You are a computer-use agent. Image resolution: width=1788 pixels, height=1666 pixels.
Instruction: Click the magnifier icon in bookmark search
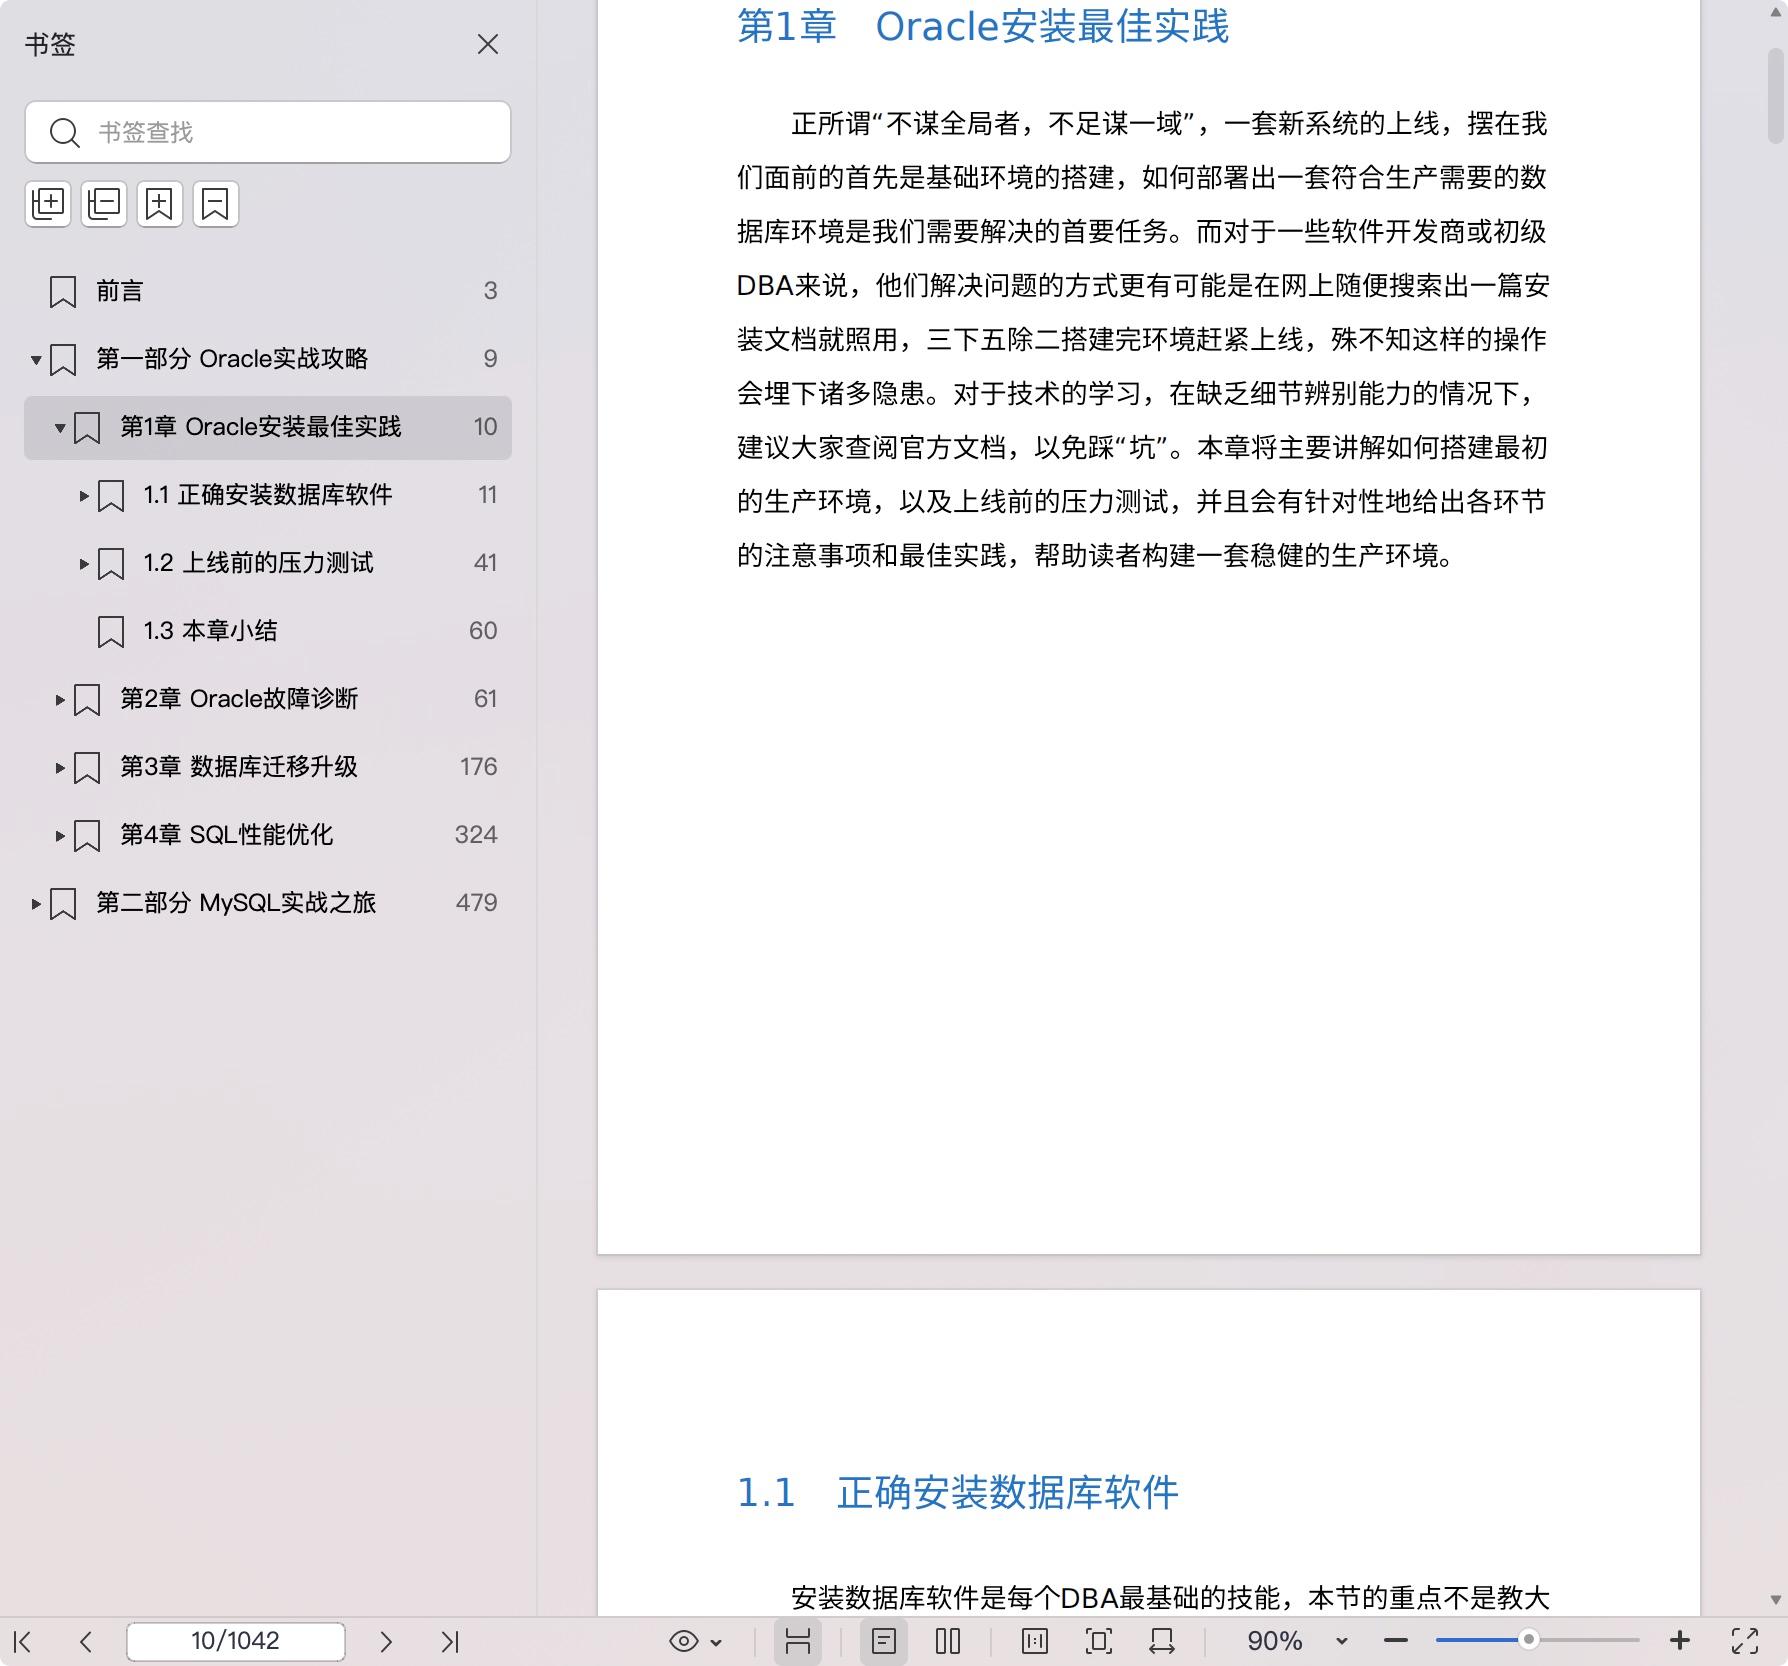pyautogui.click(x=65, y=132)
